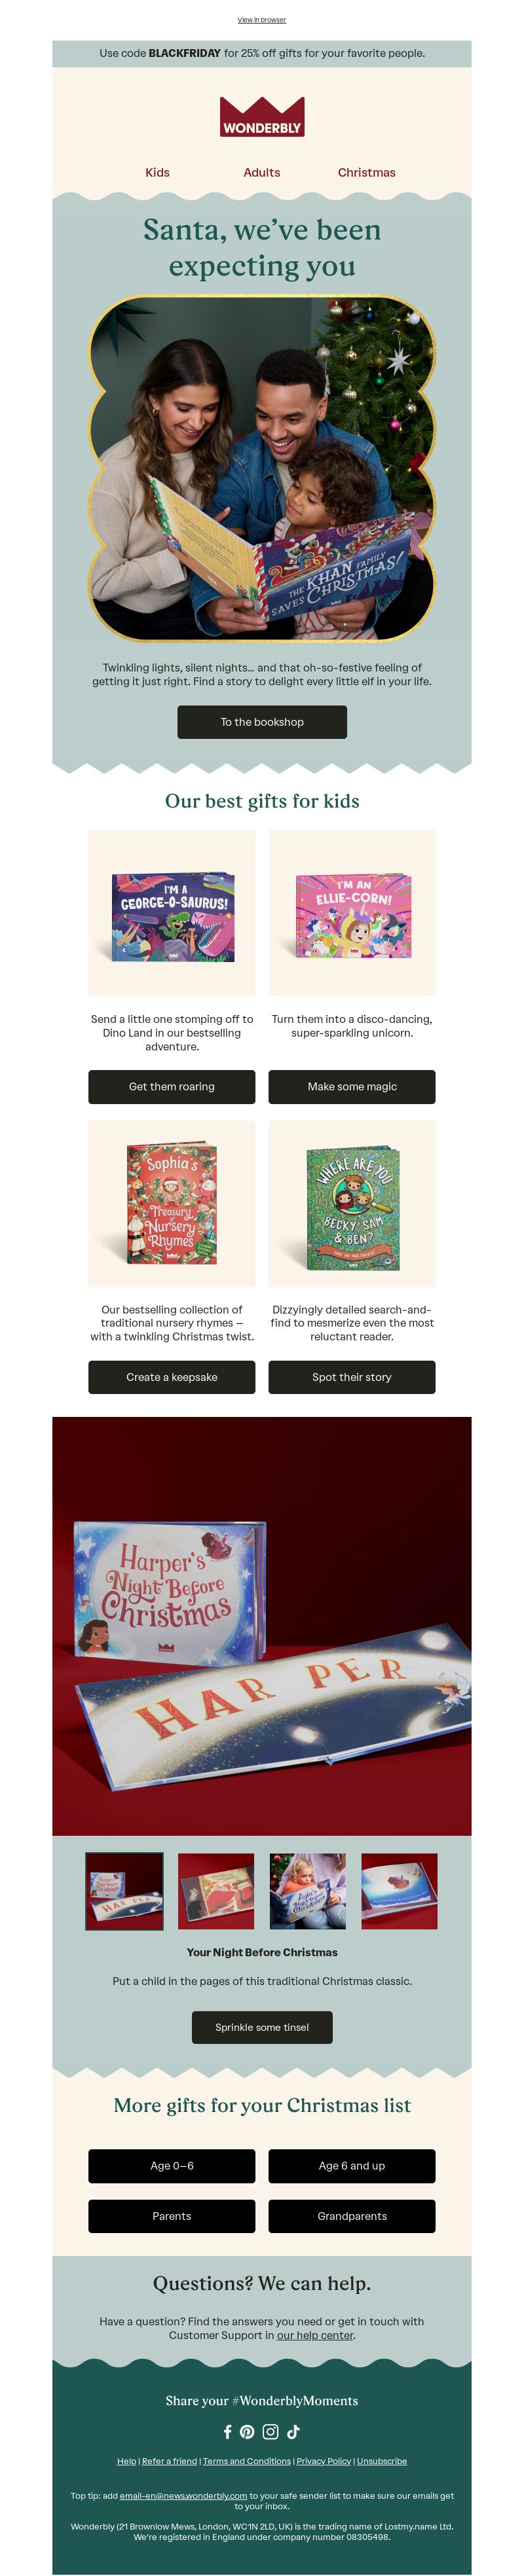Open the help center link
The width and height of the screenshot is (524, 2576).
point(315,2336)
